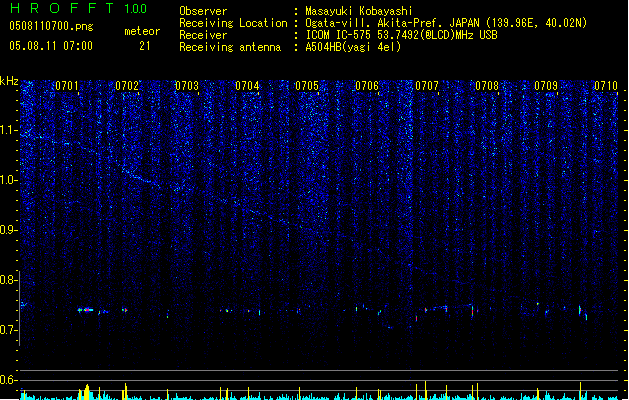
Task: Click the meteor label
Action: (142, 31)
